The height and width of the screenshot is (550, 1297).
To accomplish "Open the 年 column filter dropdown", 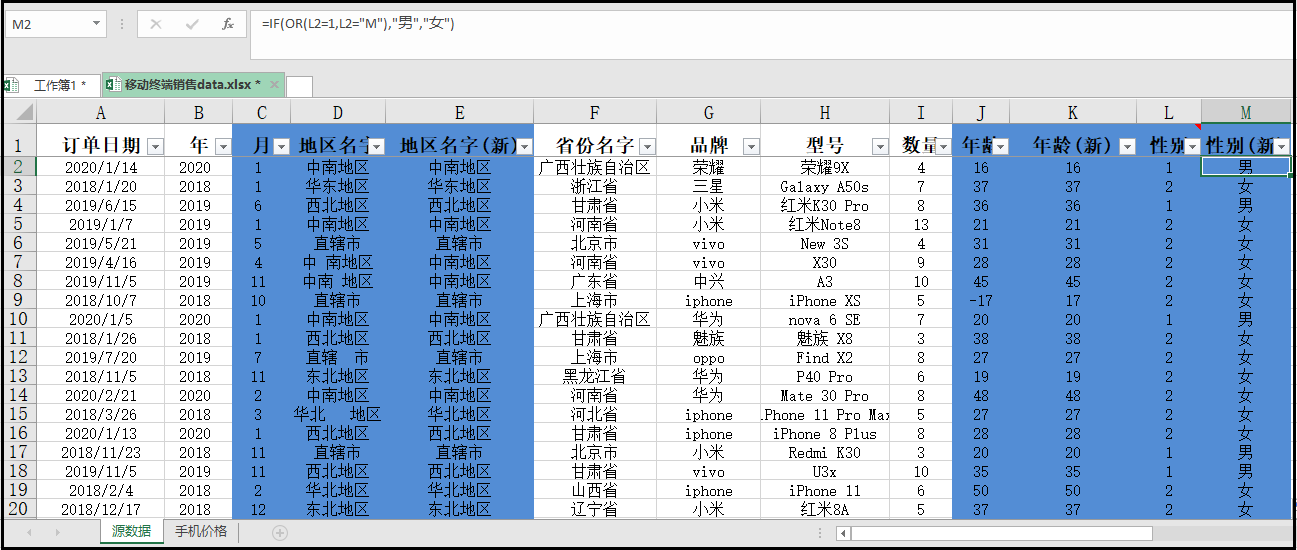I will click(222, 147).
